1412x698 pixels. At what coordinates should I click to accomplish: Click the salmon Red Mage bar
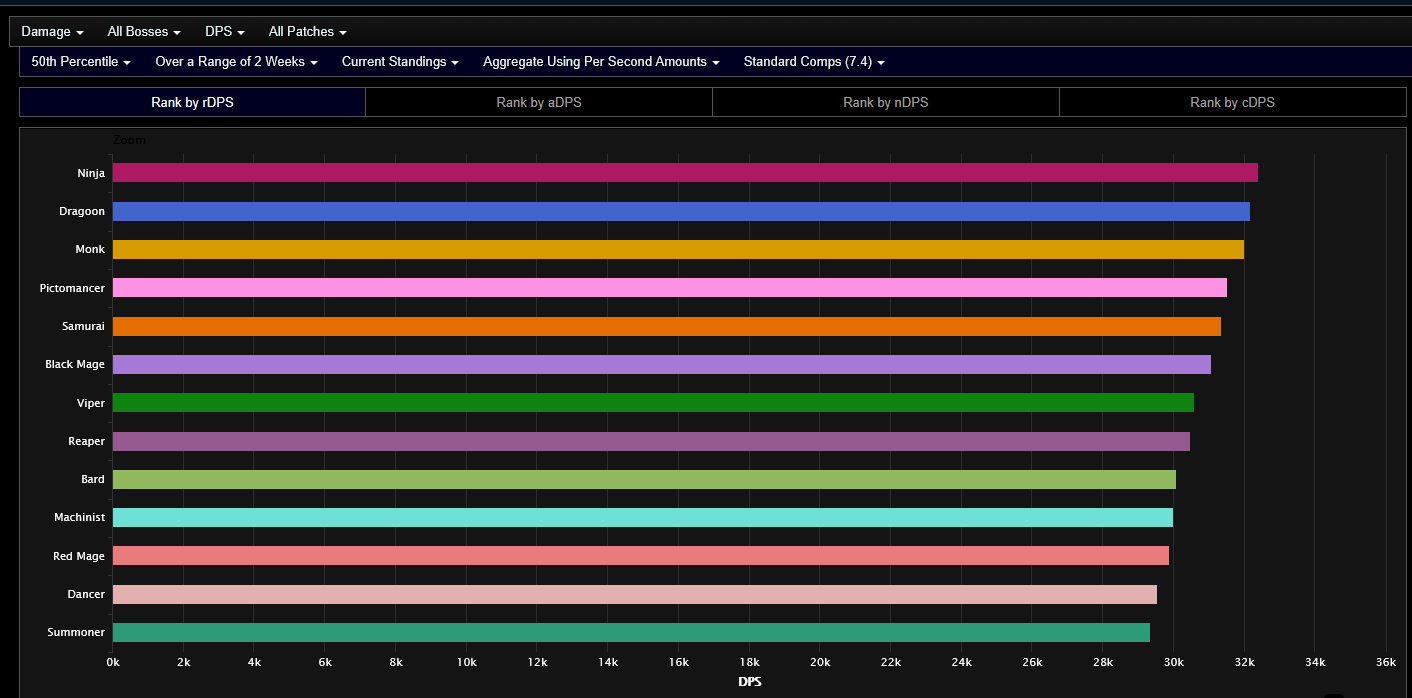641,556
